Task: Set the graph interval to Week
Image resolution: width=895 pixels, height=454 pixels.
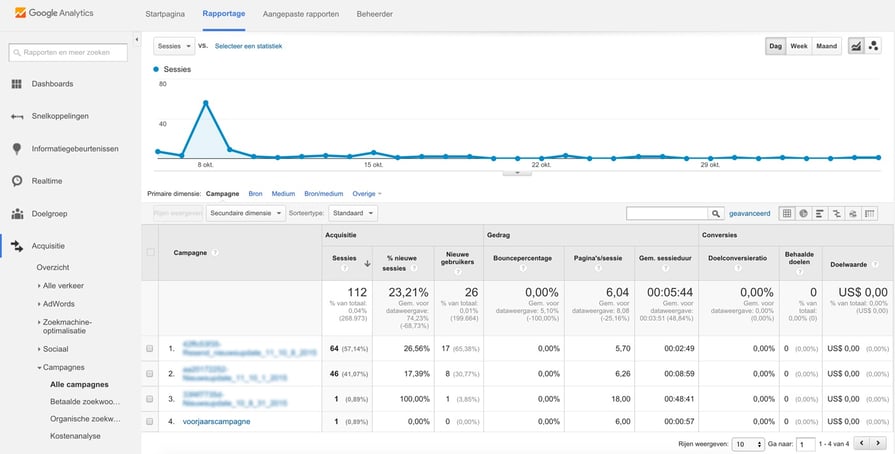Action: click(799, 46)
